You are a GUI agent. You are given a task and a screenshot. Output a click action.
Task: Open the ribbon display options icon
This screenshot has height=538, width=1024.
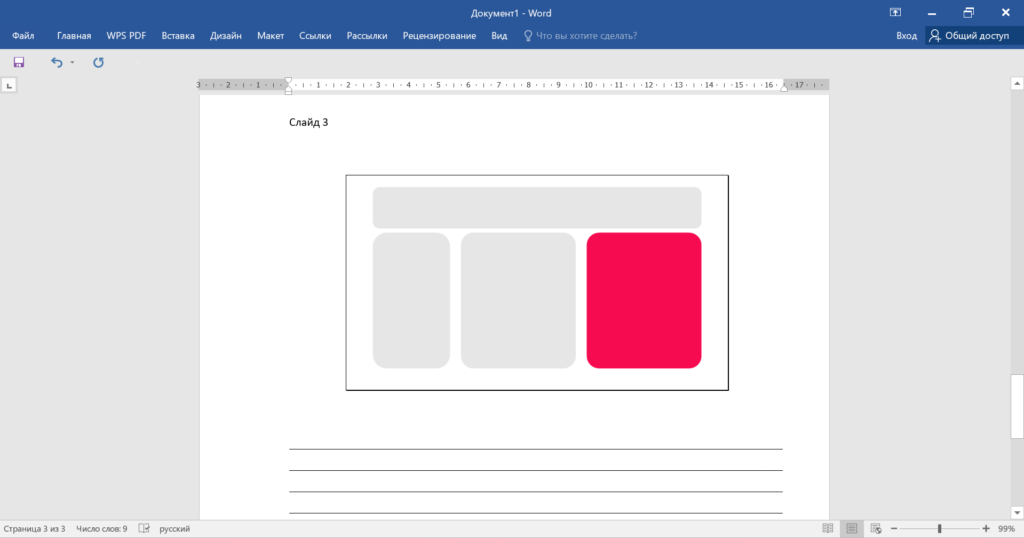pyautogui.click(x=895, y=12)
